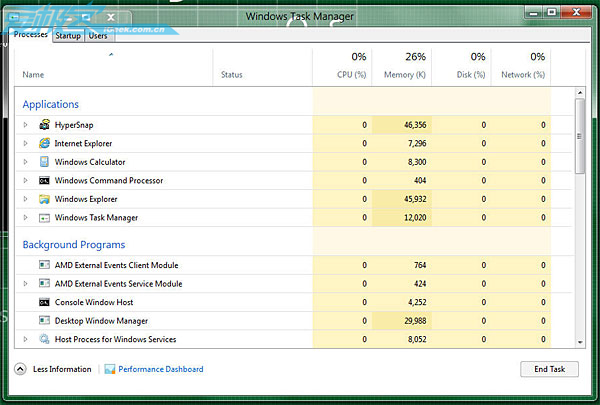
Task: Select the Console Window Host icon
Action: click(44, 302)
